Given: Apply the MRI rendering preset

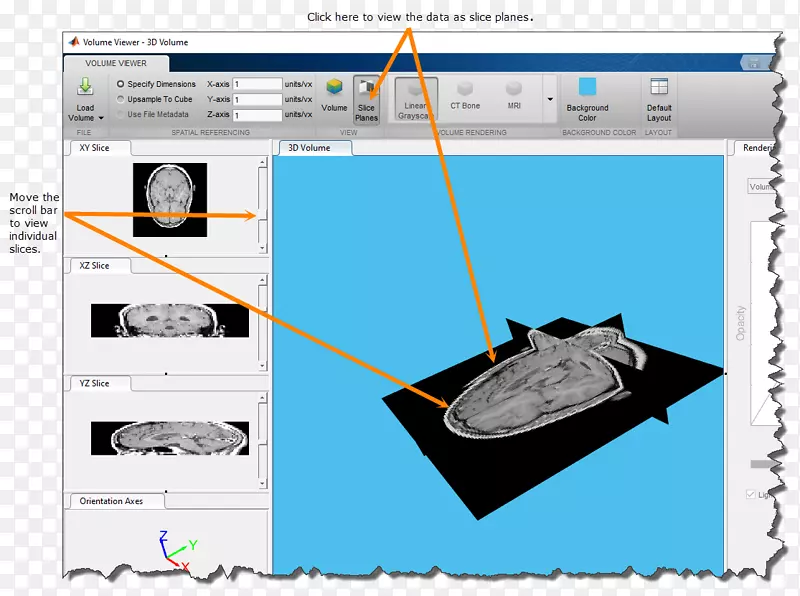Looking at the screenshot, I should tap(513, 95).
